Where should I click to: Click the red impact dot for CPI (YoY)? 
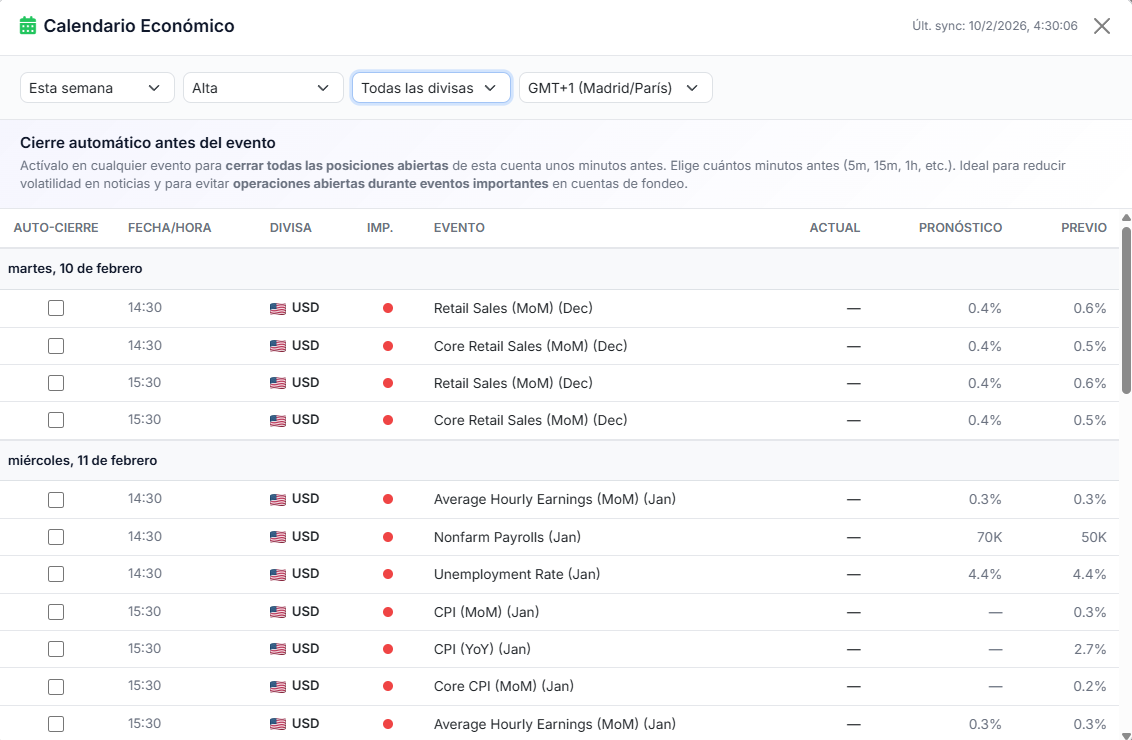[388, 649]
